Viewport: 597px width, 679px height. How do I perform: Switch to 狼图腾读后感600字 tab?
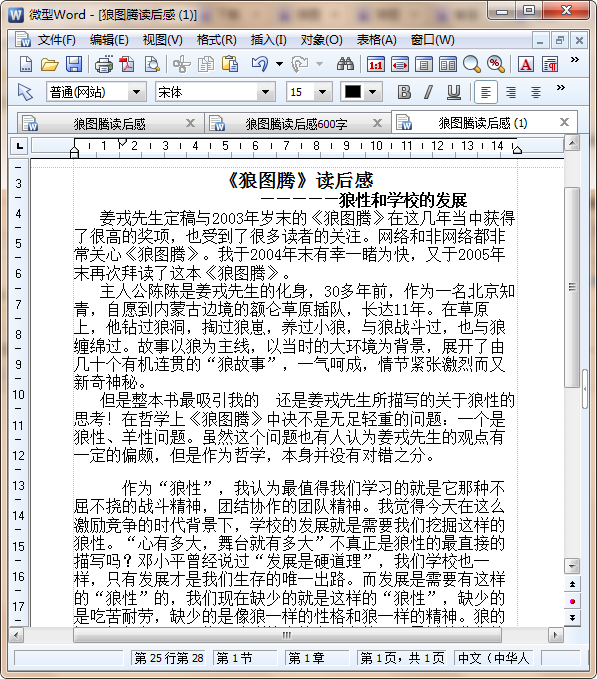point(296,124)
